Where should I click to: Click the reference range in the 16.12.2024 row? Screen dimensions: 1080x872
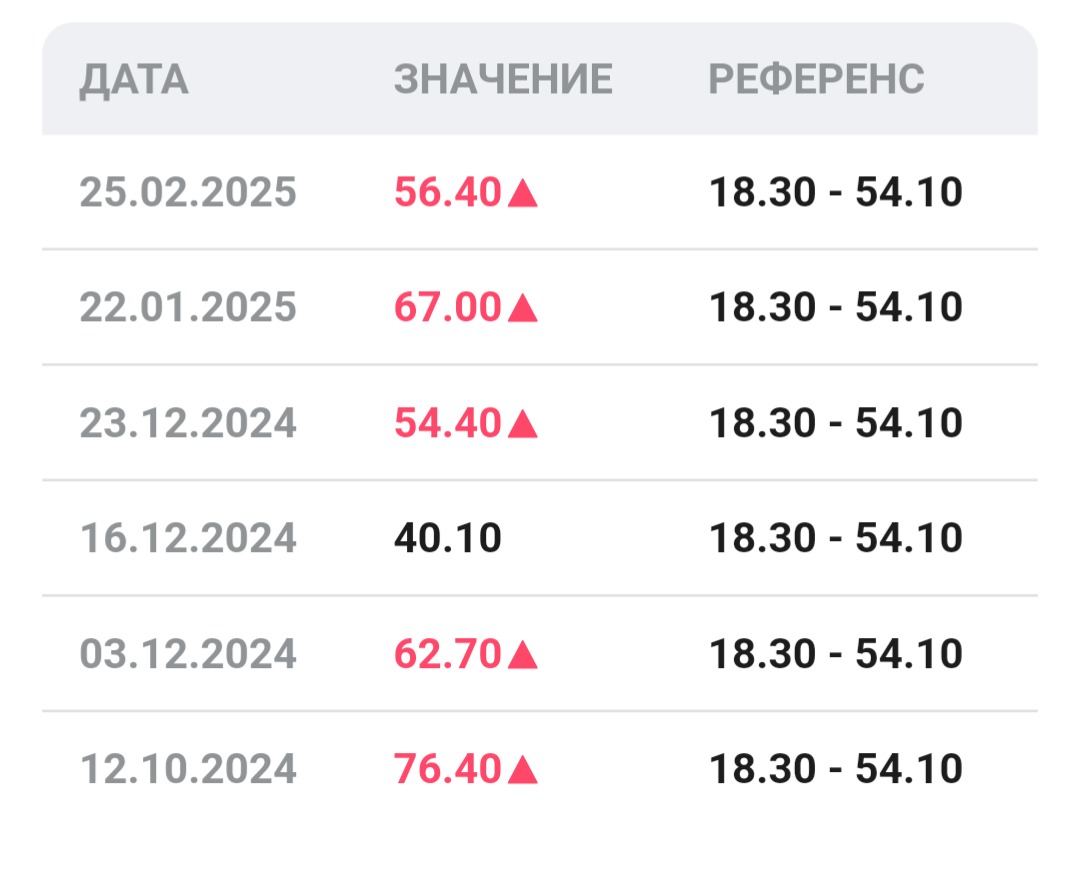pyautogui.click(x=835, y=539)
